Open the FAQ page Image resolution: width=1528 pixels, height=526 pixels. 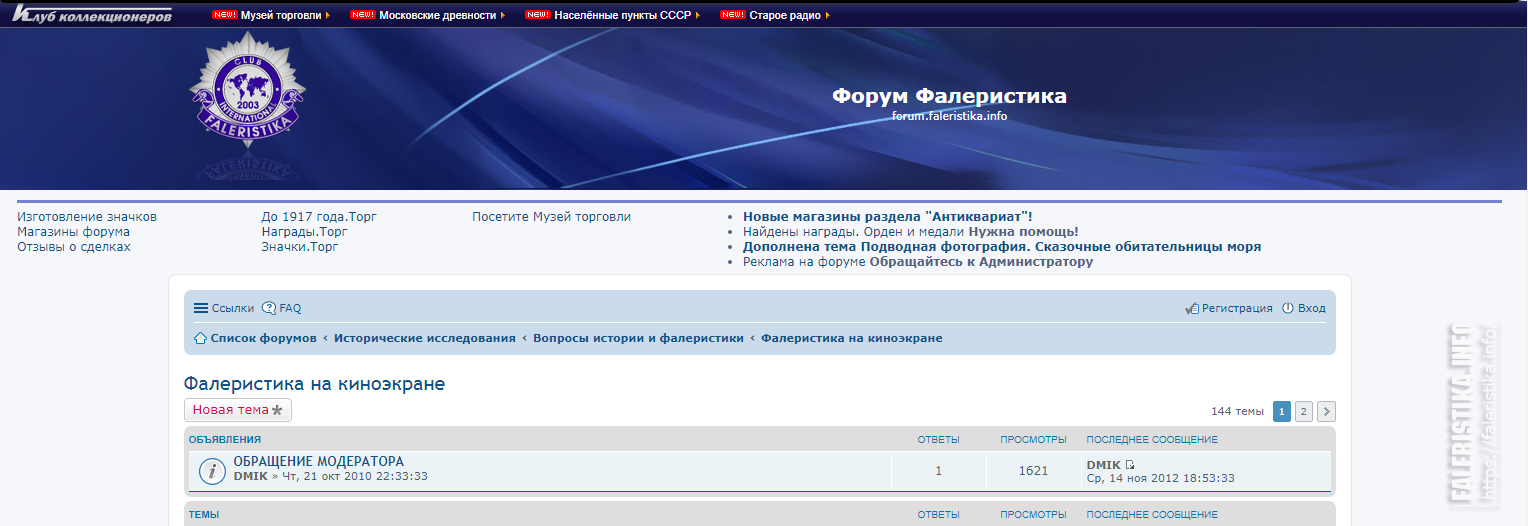point(290,308)
